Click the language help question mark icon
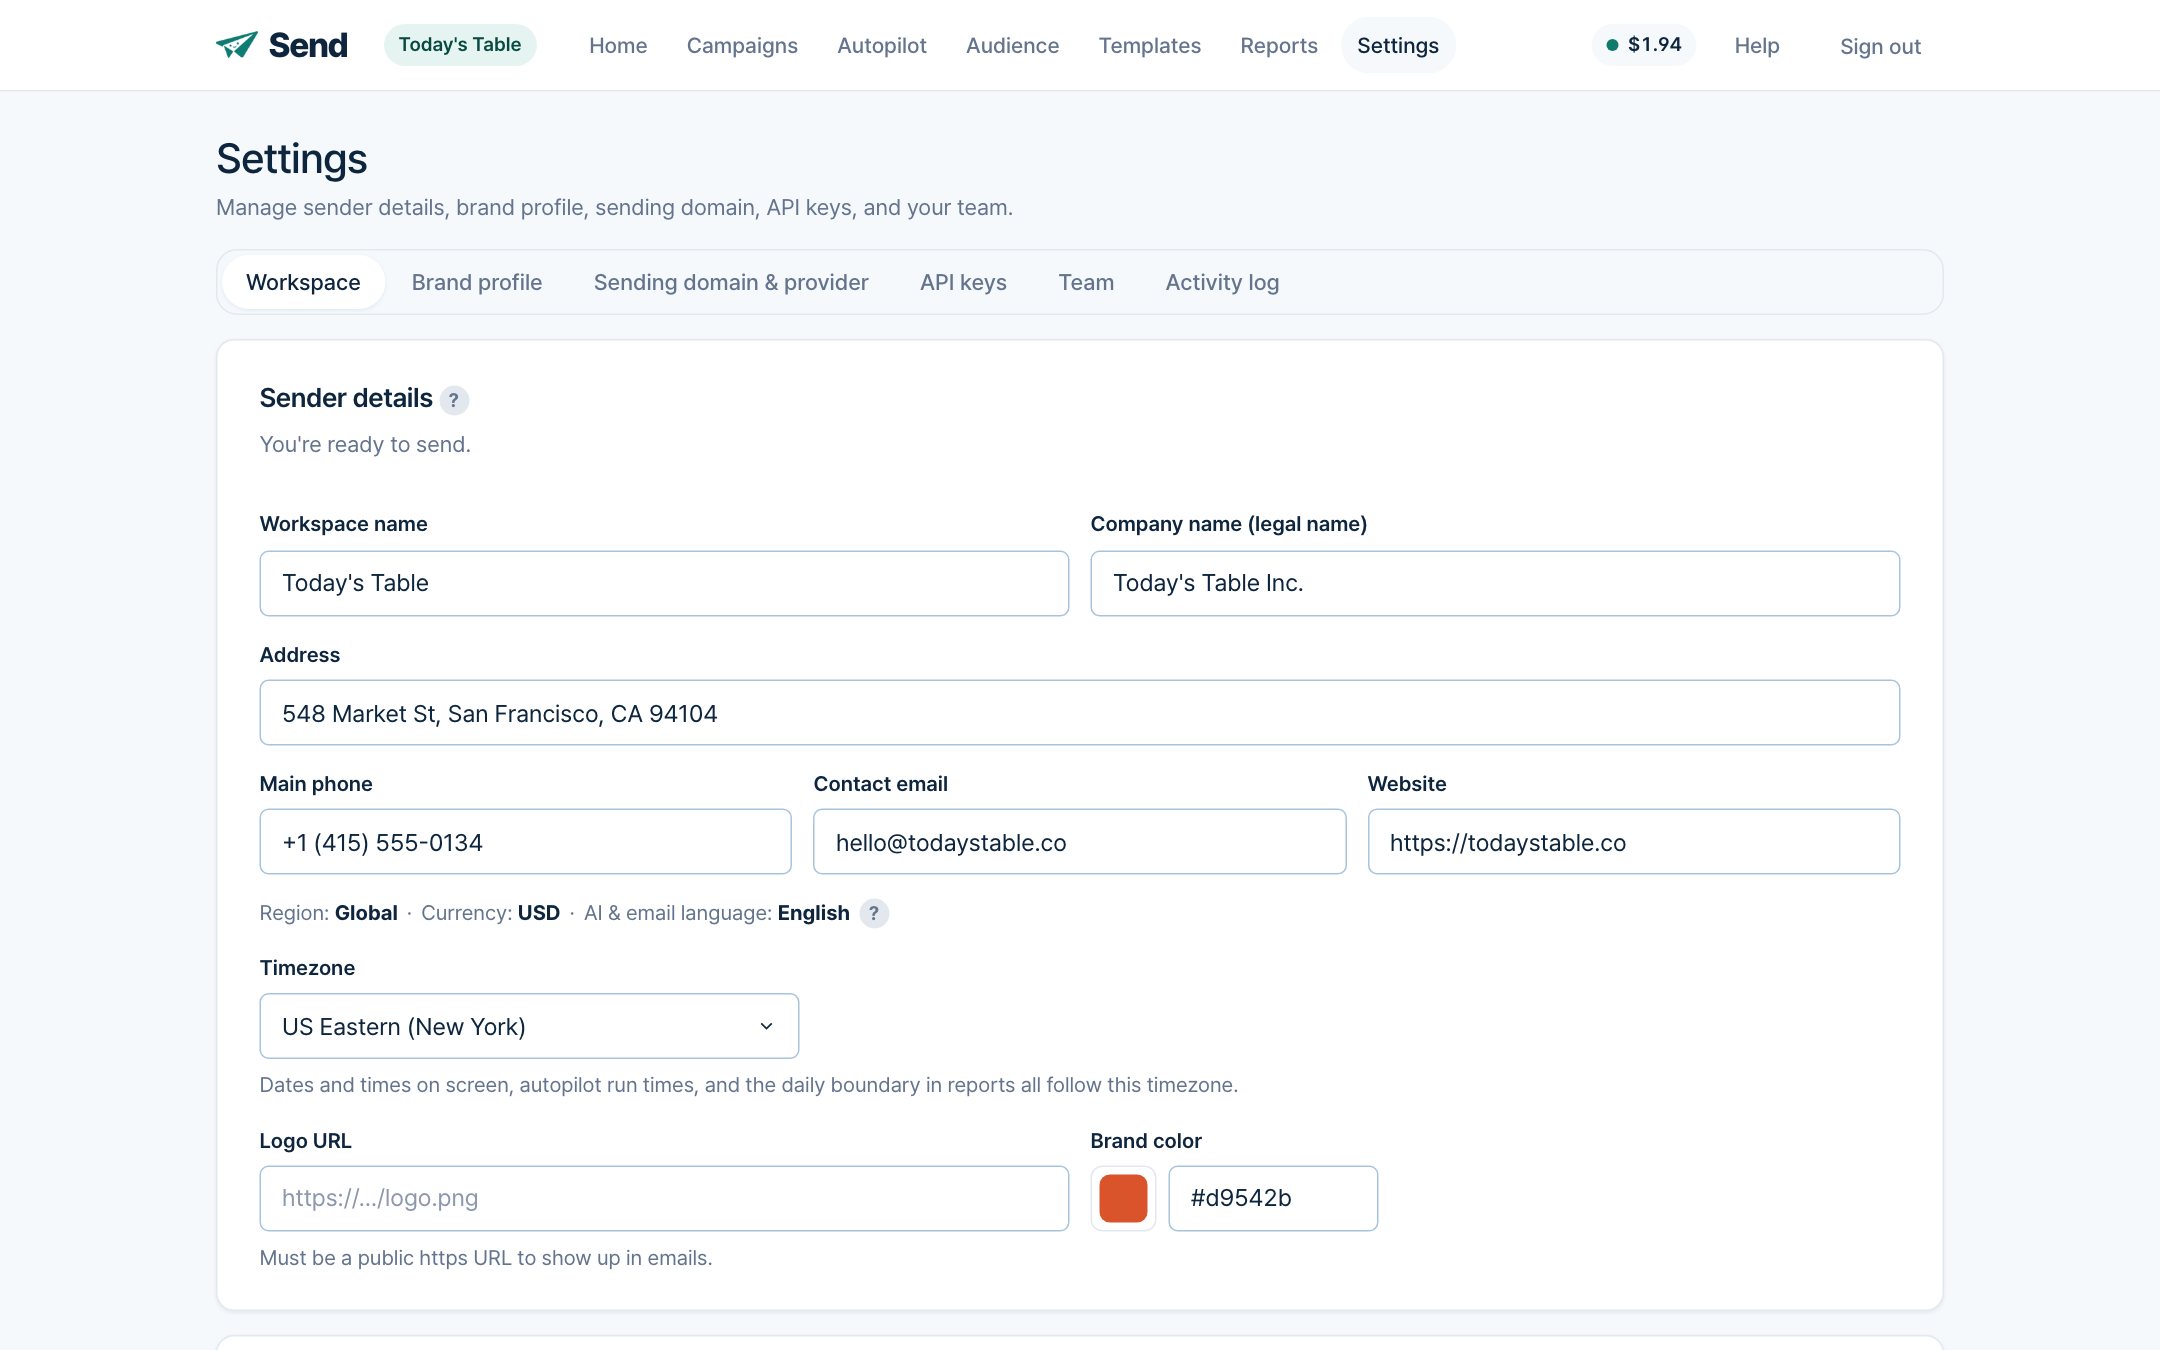This screenshot has width=2160, height=1350. tap(874, 913)
